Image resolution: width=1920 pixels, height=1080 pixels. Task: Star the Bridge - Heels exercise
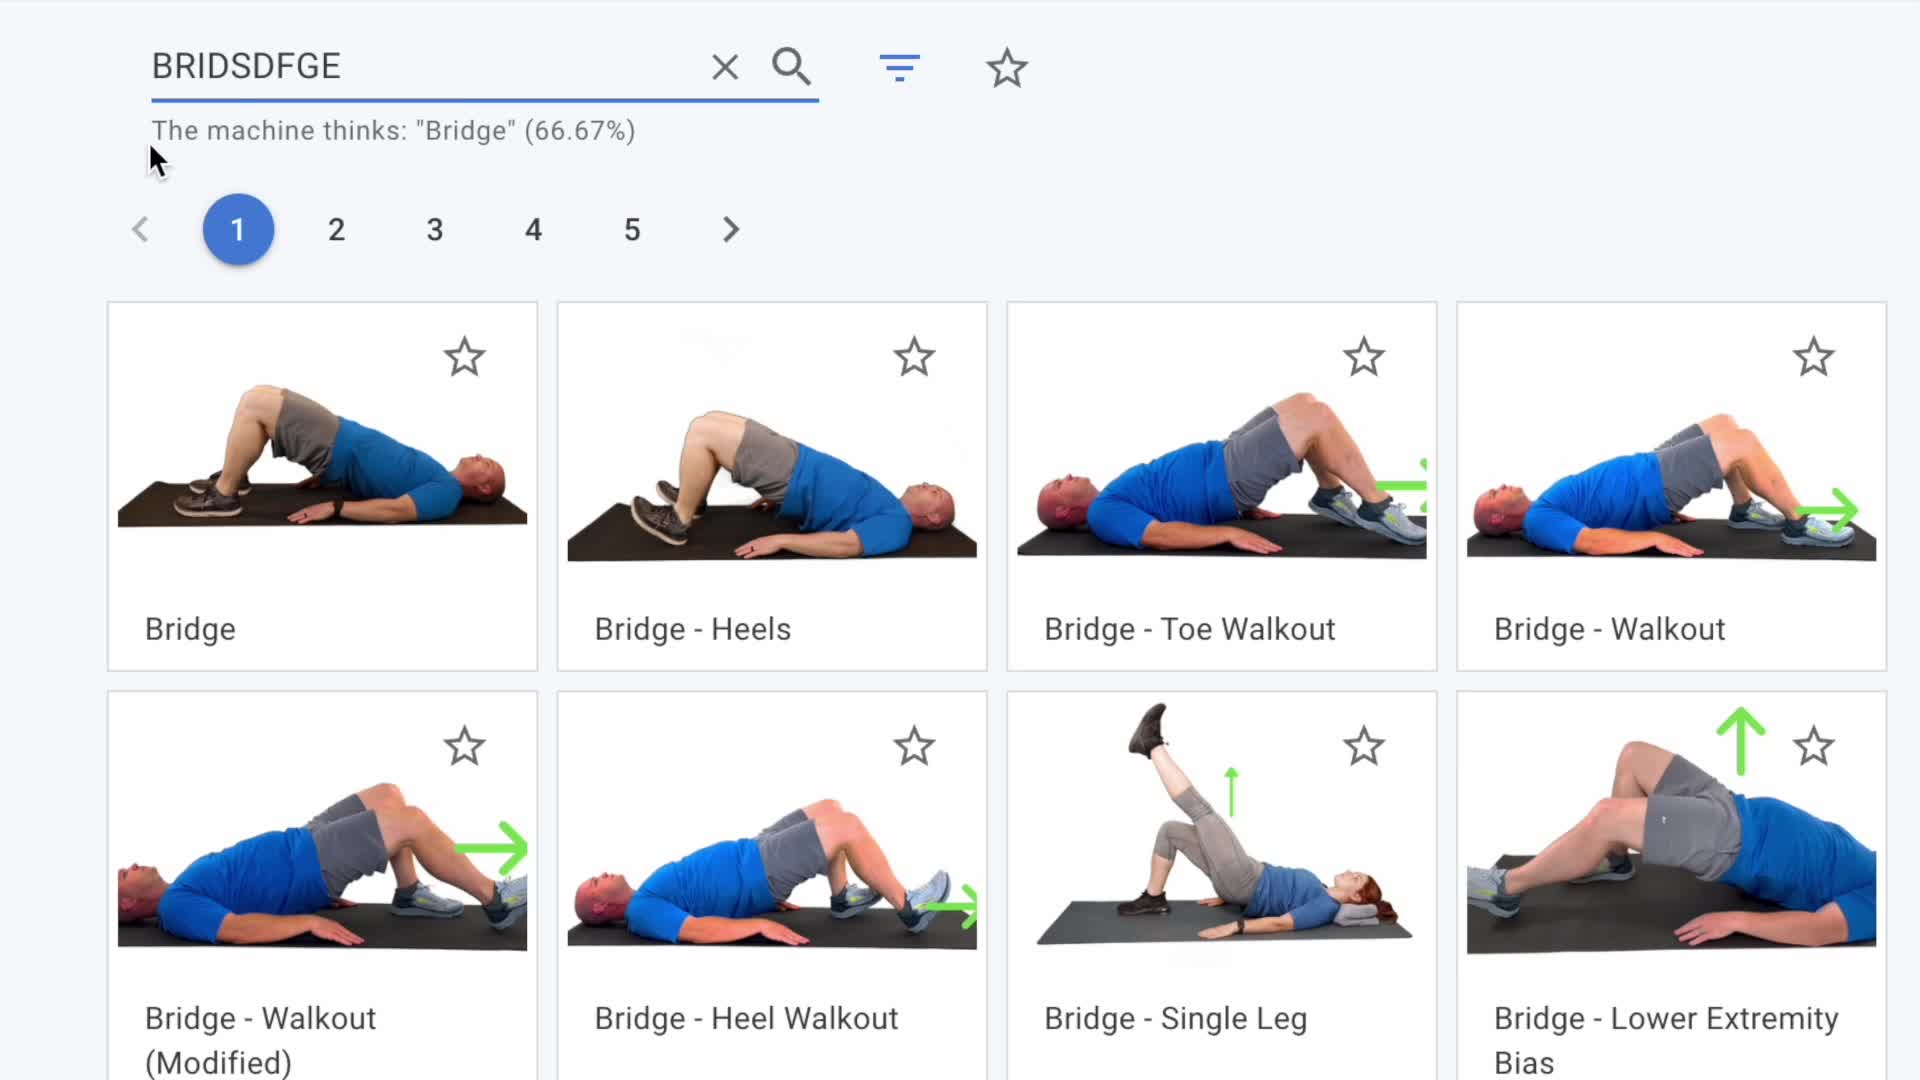click(x=914, y=357)
